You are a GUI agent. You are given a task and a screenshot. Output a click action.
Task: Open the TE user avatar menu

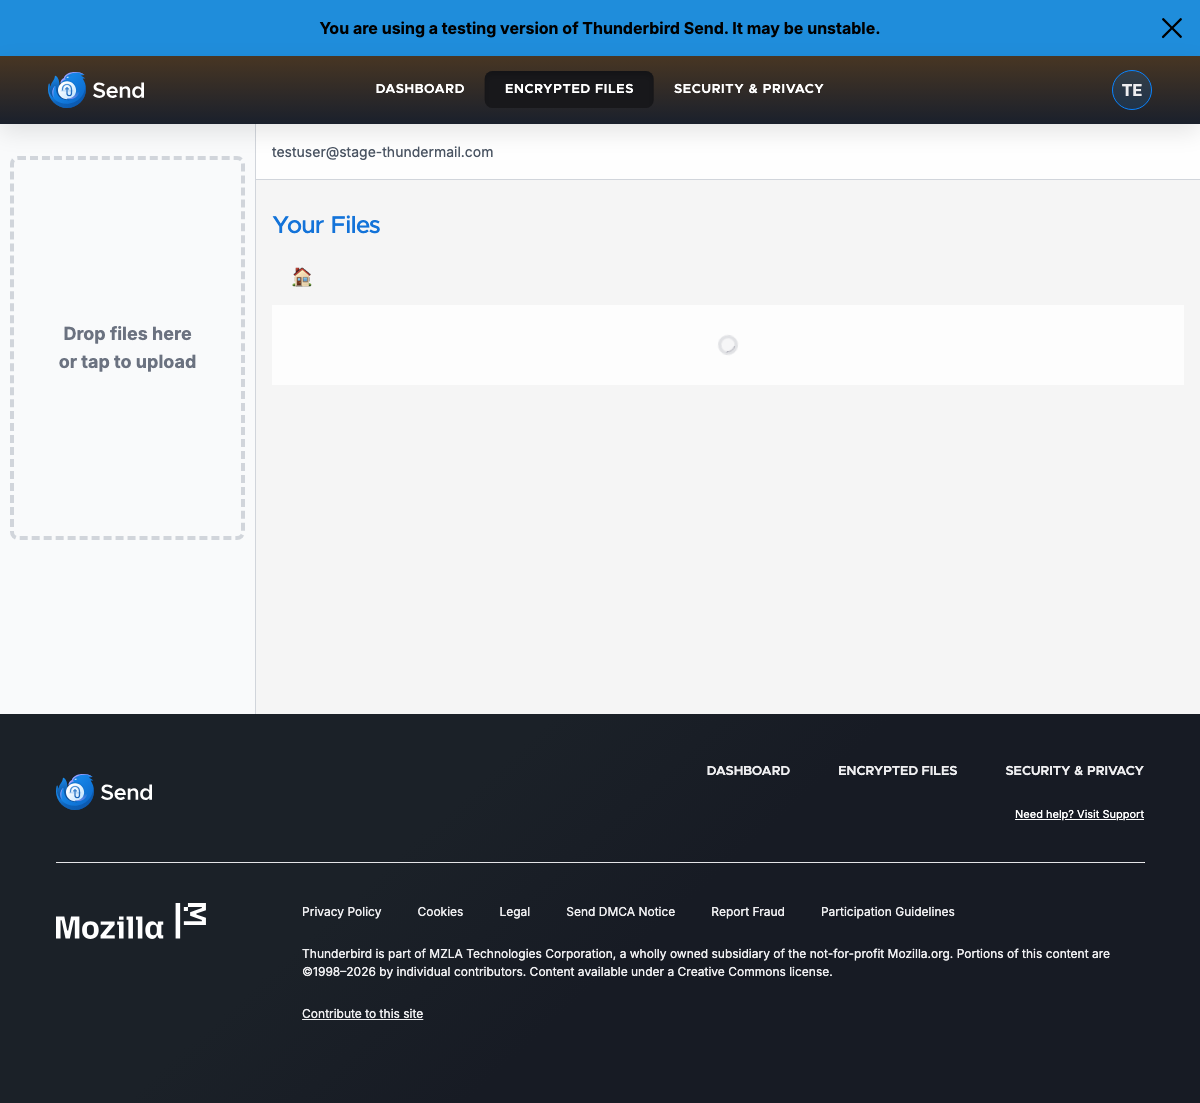click(x=1132, y=90)
